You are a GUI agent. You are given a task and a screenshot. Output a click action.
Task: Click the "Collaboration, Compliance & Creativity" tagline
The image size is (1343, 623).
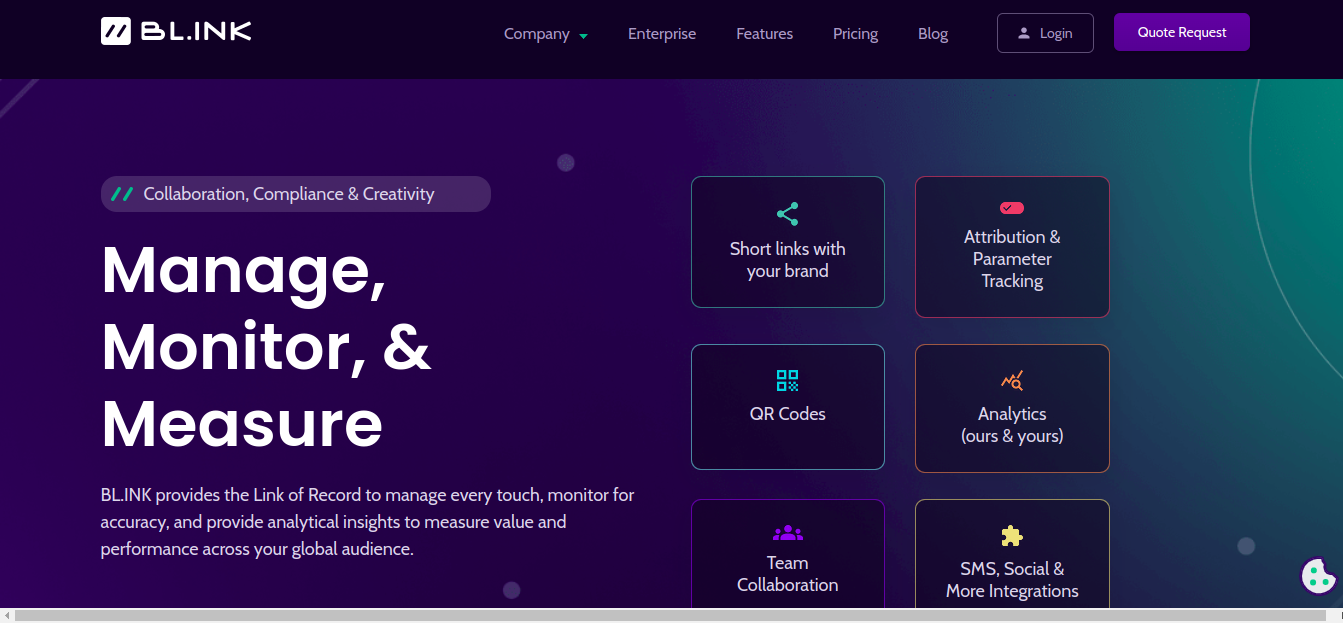[x=296, y=194]
